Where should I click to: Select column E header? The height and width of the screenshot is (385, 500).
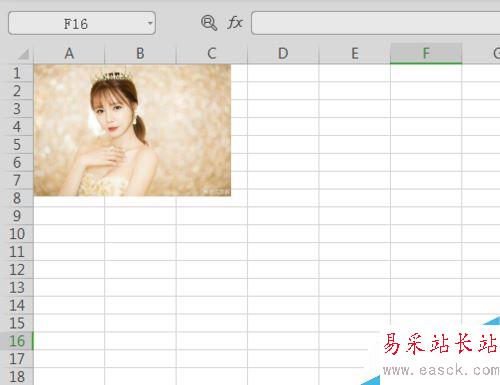tap(355, 53)
